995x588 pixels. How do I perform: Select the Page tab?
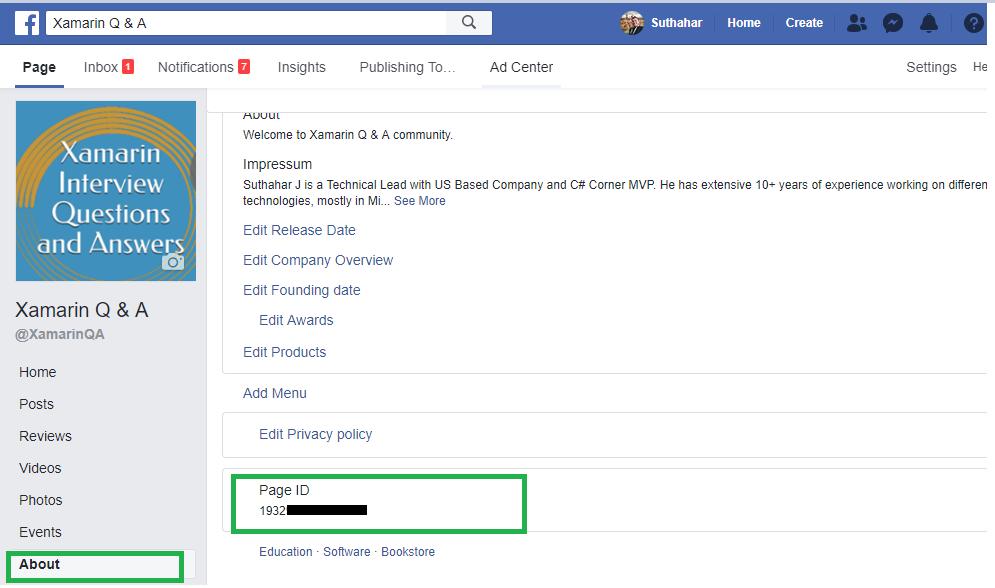click(x=39, y=67)
